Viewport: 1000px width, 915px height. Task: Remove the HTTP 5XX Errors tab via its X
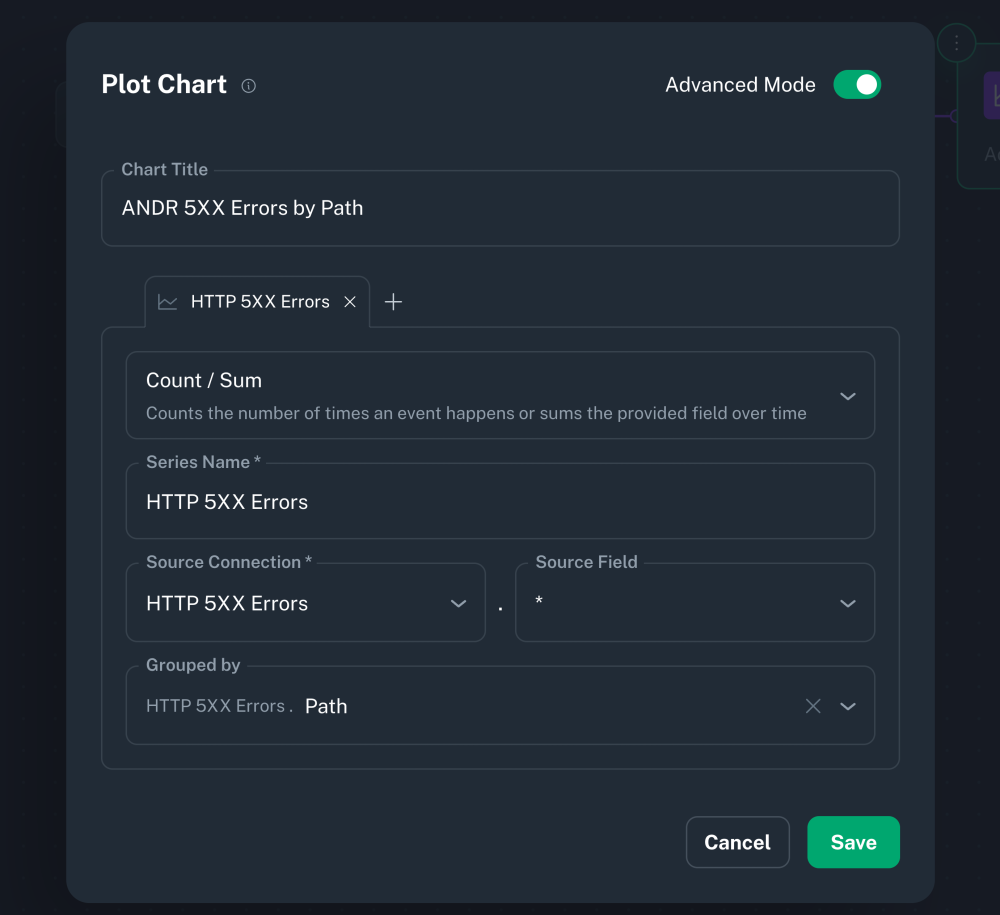pyautogui.click(x=350, y=301)
